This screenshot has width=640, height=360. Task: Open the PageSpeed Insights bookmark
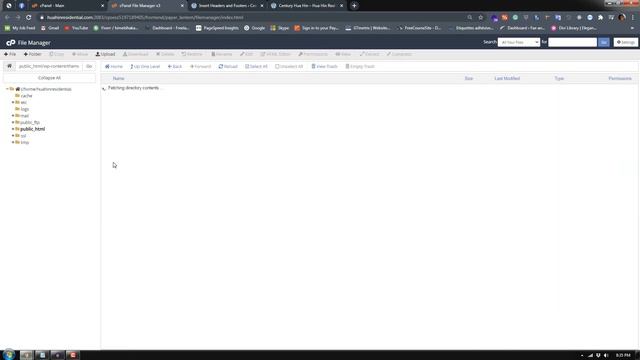(217, 28)
